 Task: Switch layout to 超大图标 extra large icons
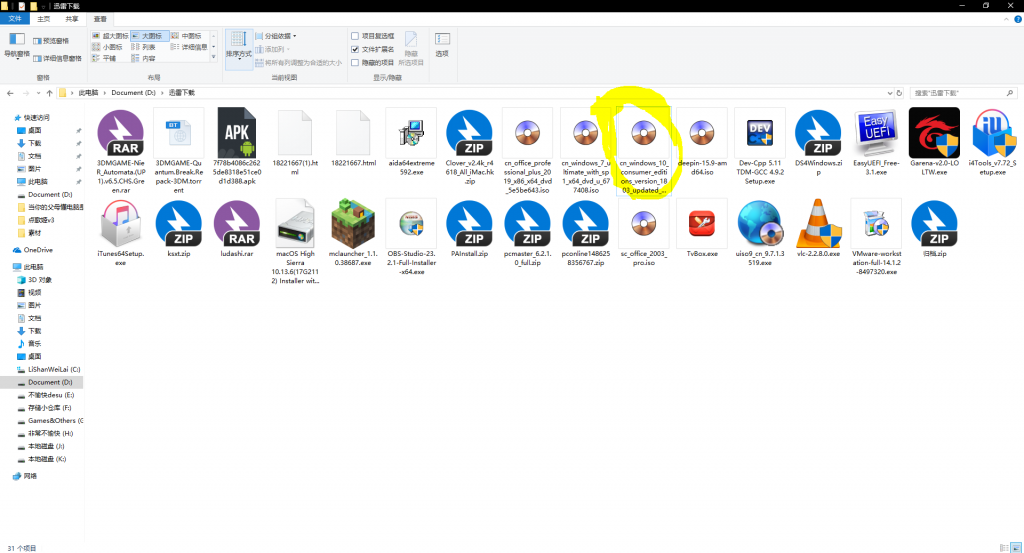(110, 36)
